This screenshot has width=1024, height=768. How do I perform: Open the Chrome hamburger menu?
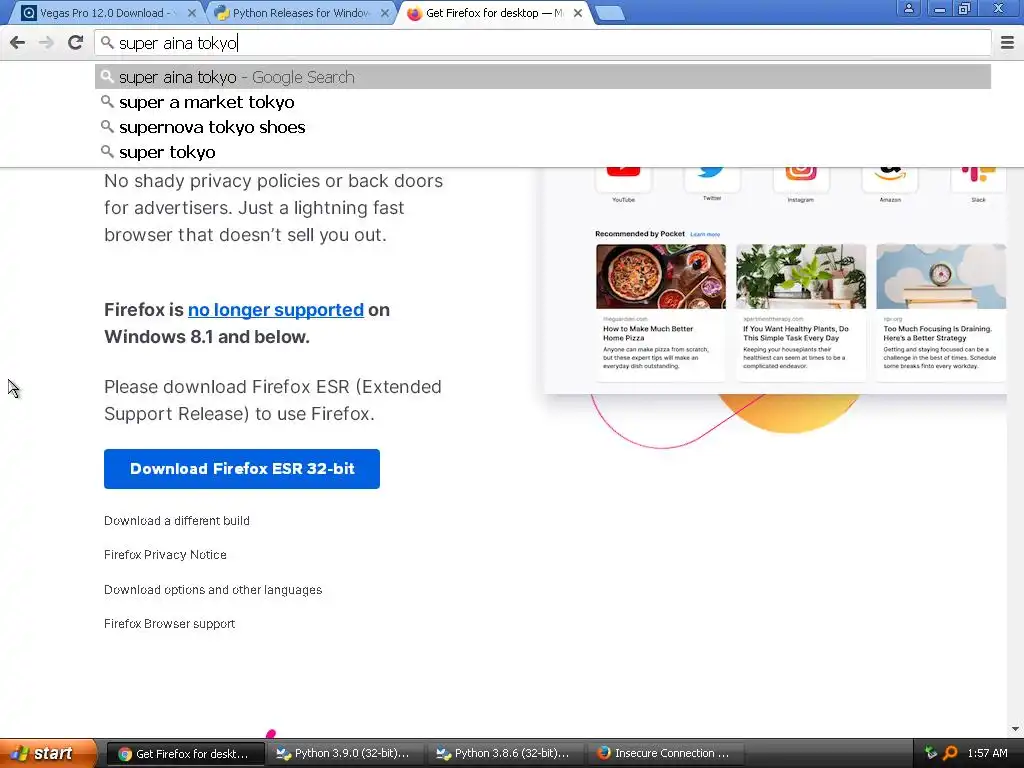[1008, 43]
